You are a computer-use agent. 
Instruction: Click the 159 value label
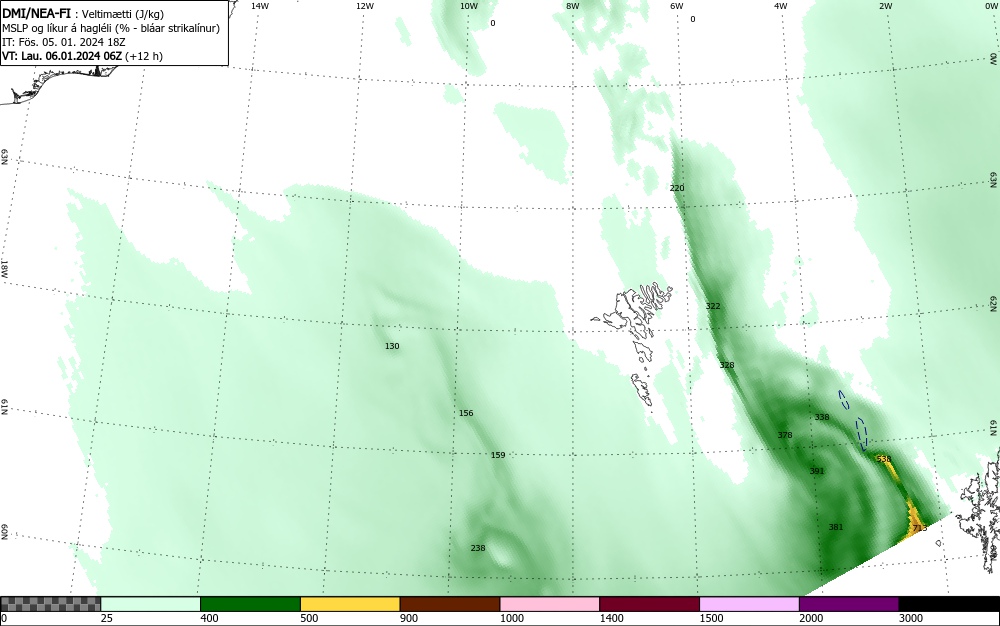[498, 455]
